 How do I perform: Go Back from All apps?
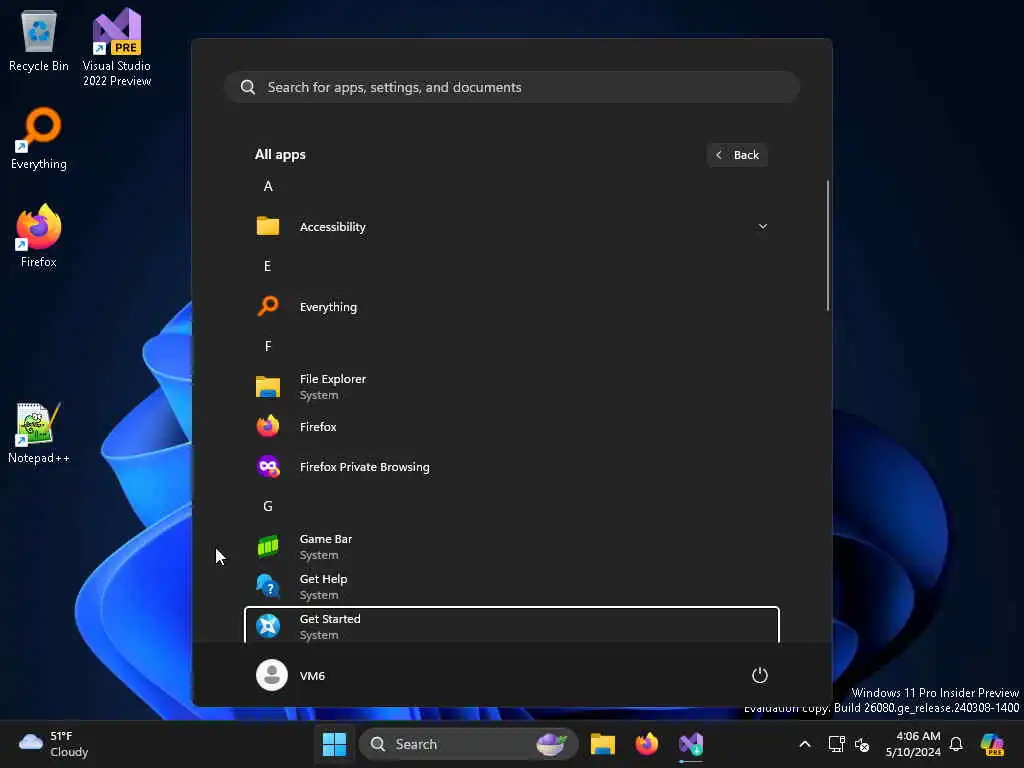[737, 155]
